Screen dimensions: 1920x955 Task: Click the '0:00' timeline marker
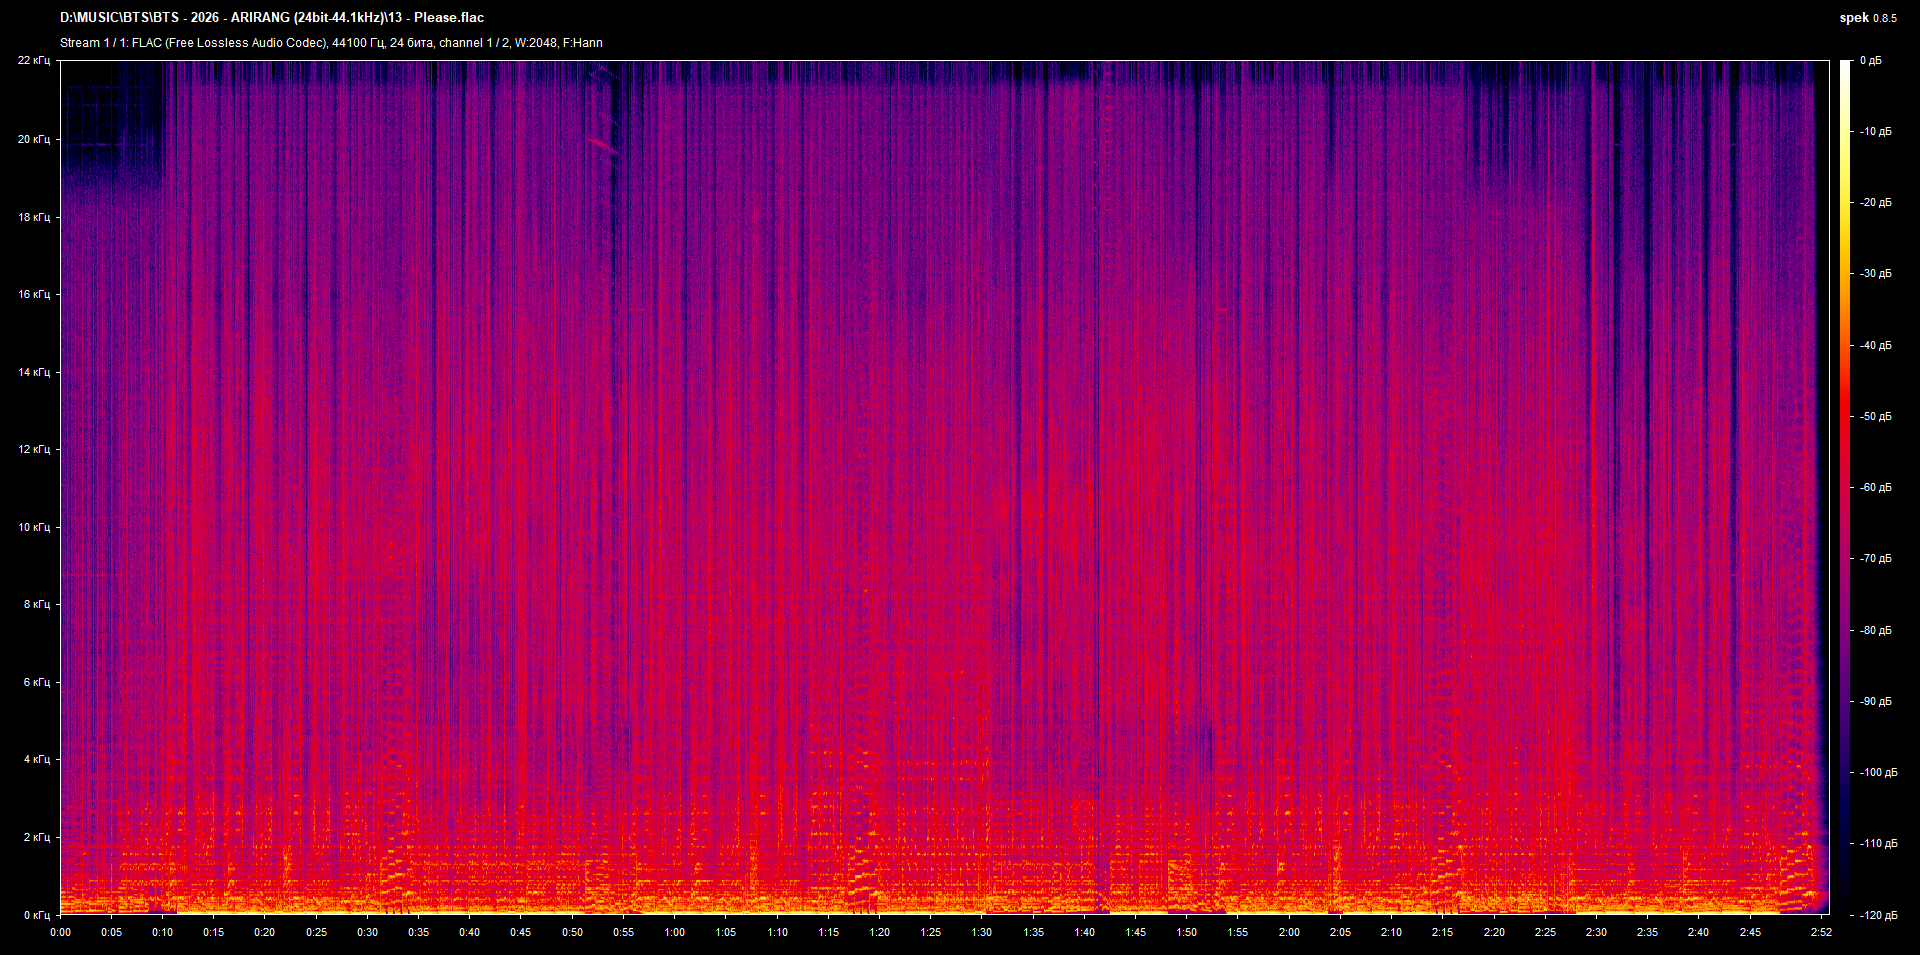[62, 931]
